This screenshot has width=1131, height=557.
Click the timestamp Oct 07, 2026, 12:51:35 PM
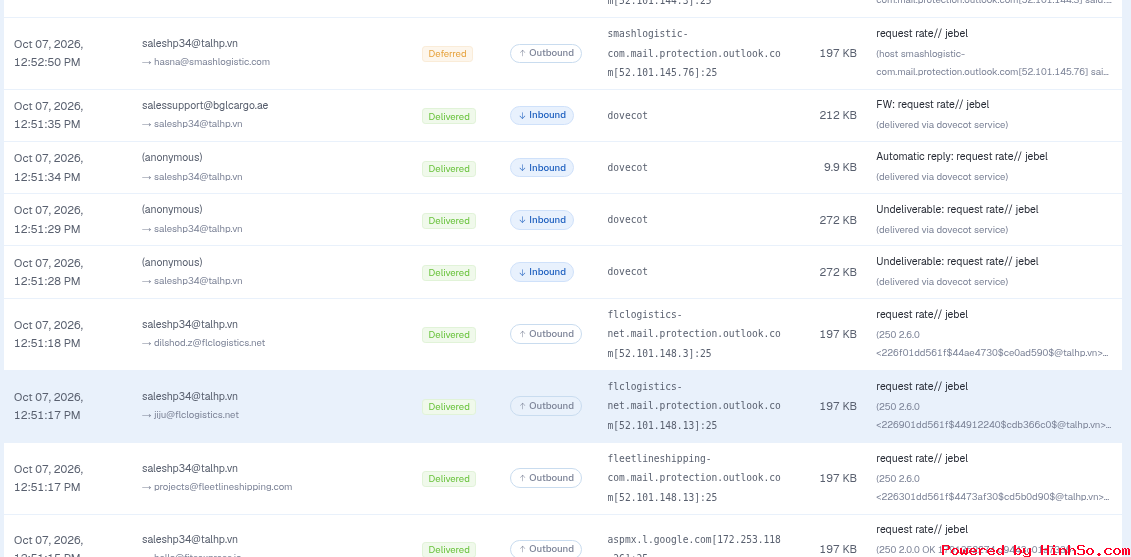click(48, 115)
